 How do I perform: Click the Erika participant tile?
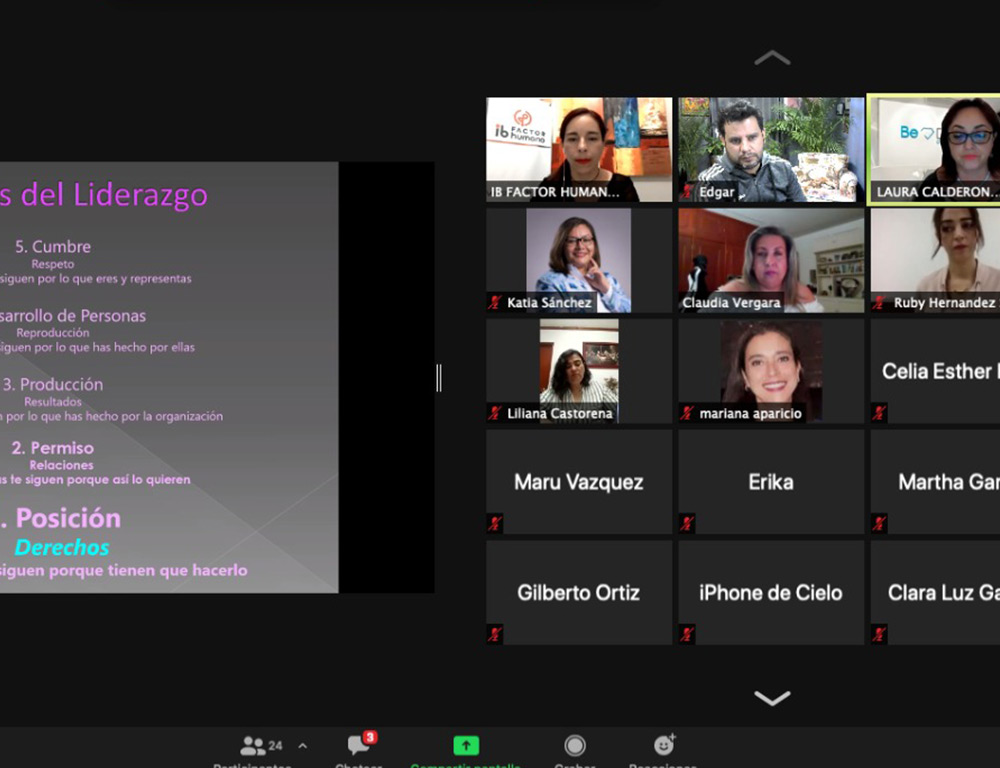point(771,482)
